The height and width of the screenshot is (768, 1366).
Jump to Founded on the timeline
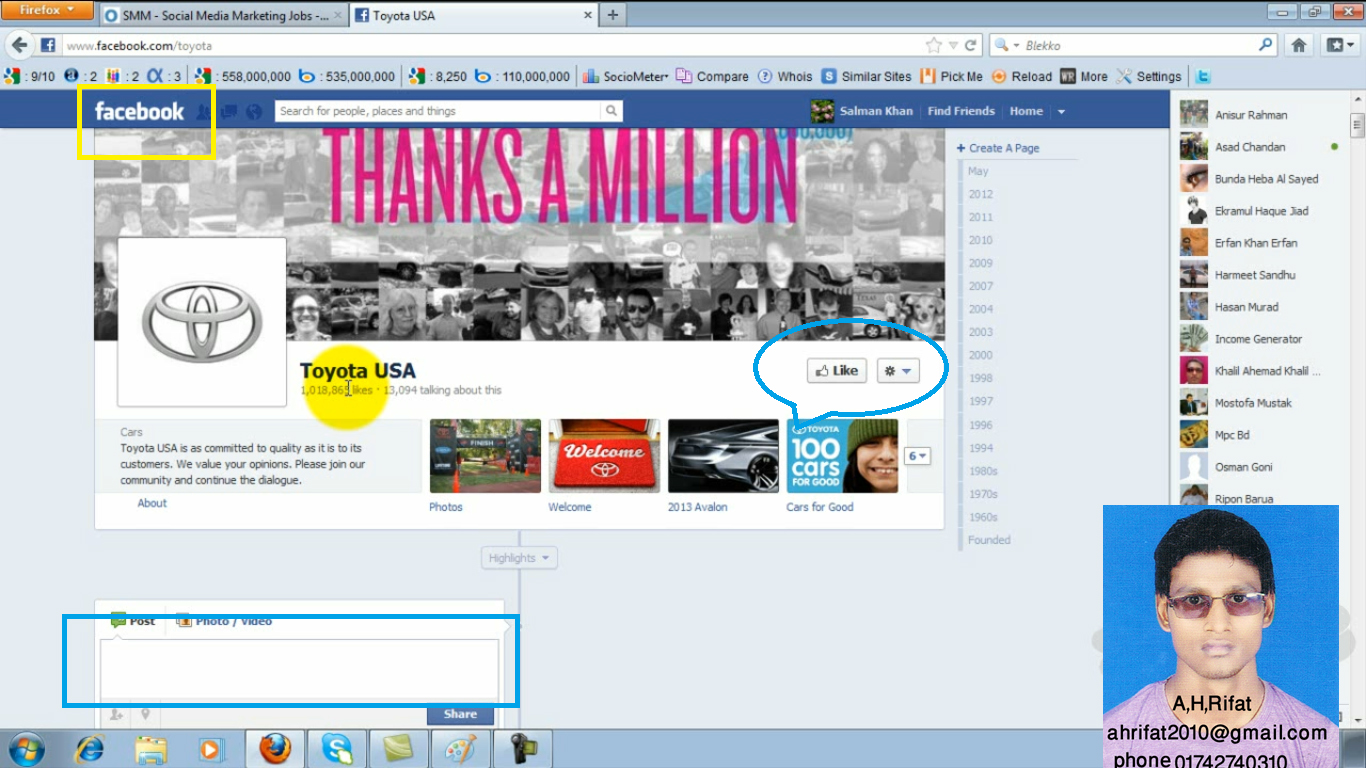click(x=989, y=540)
